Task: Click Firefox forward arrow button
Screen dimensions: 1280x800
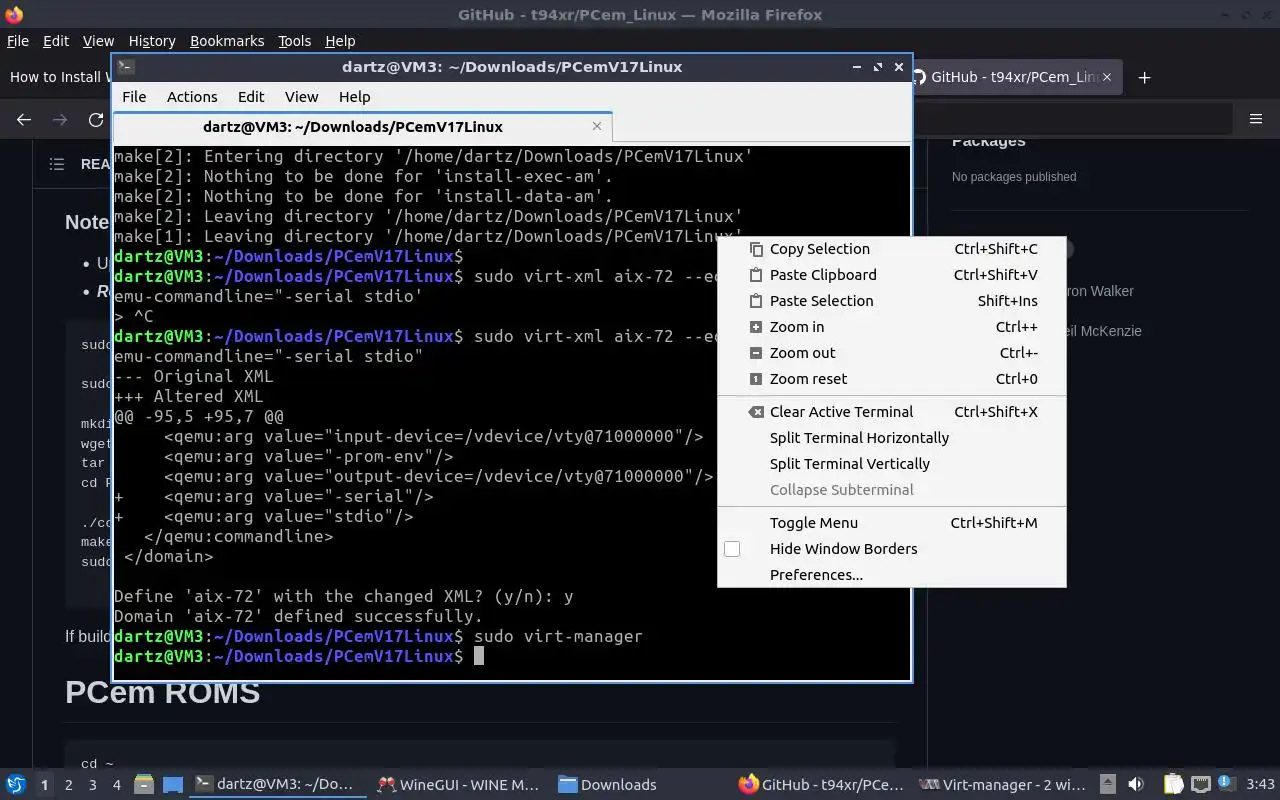Action: click(x=60, y=119)
